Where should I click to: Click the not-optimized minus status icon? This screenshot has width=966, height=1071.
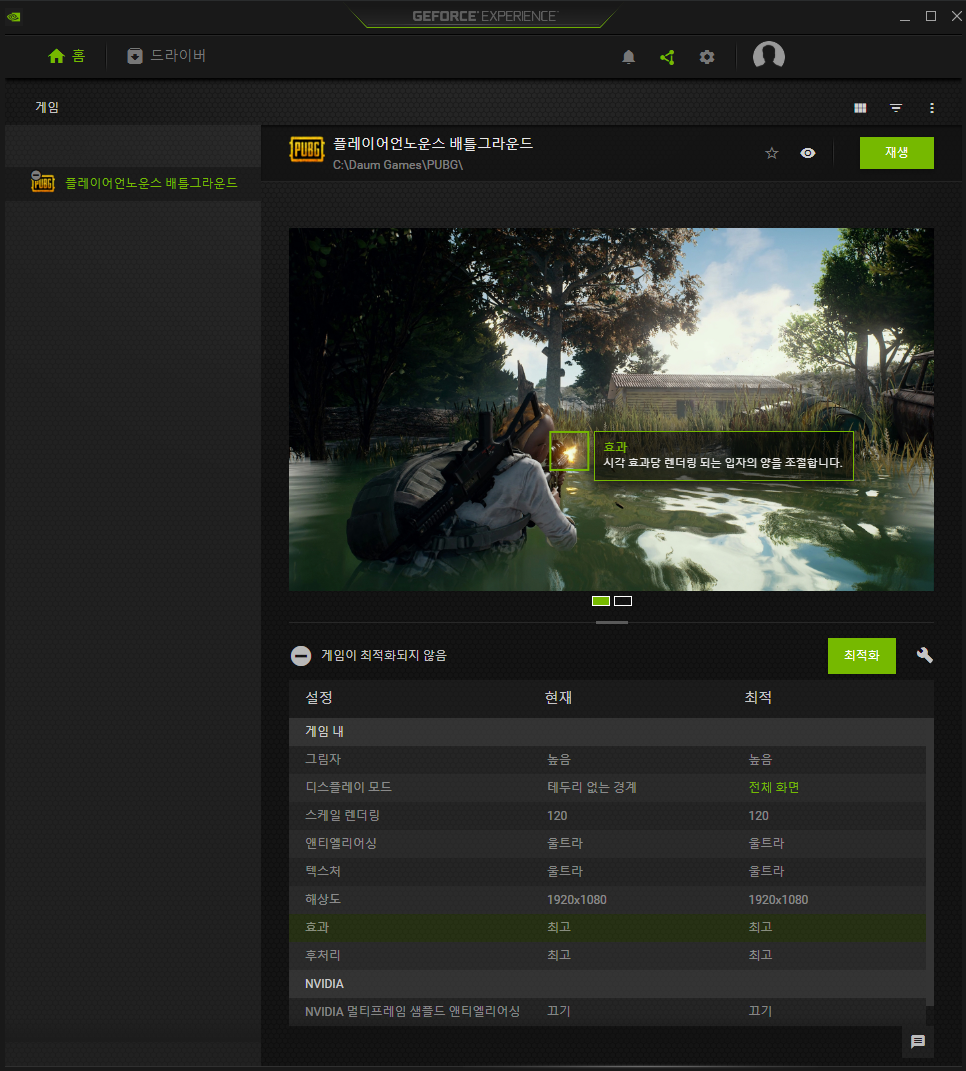tap(301, 656)
